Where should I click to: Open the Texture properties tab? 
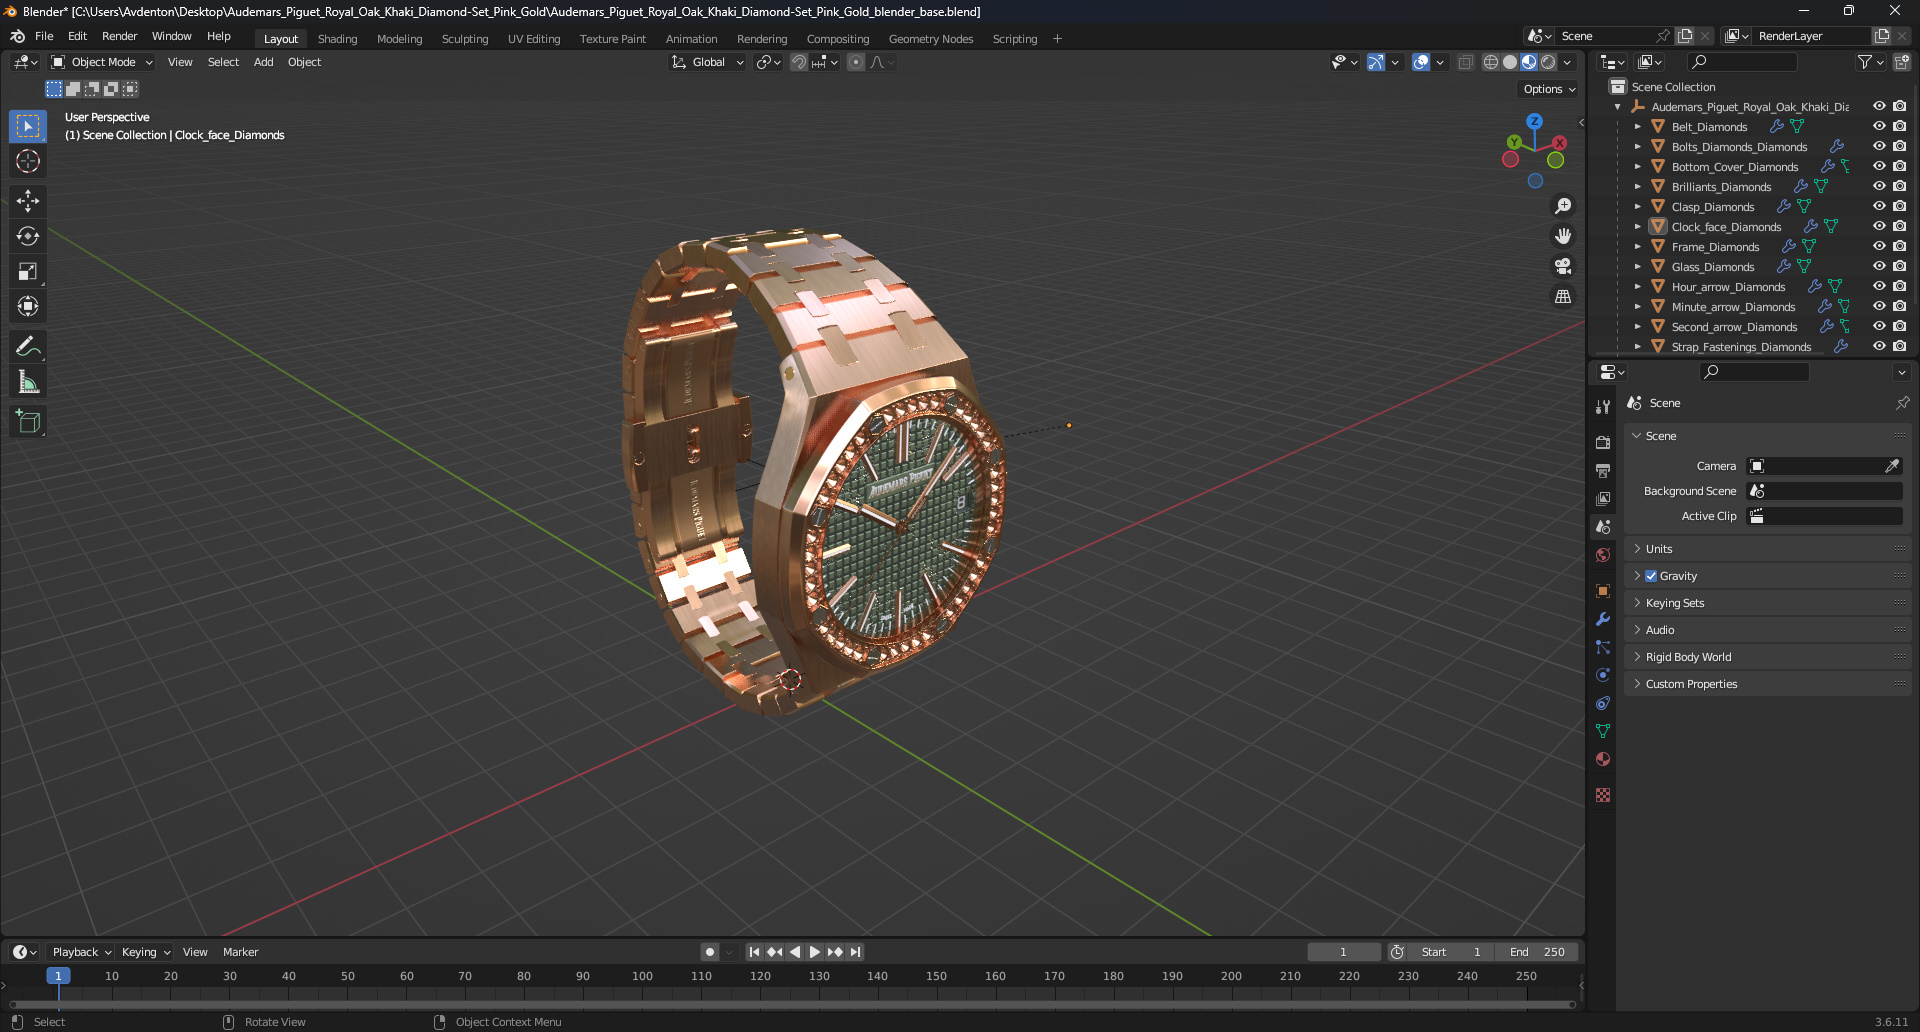[1603, 795]
